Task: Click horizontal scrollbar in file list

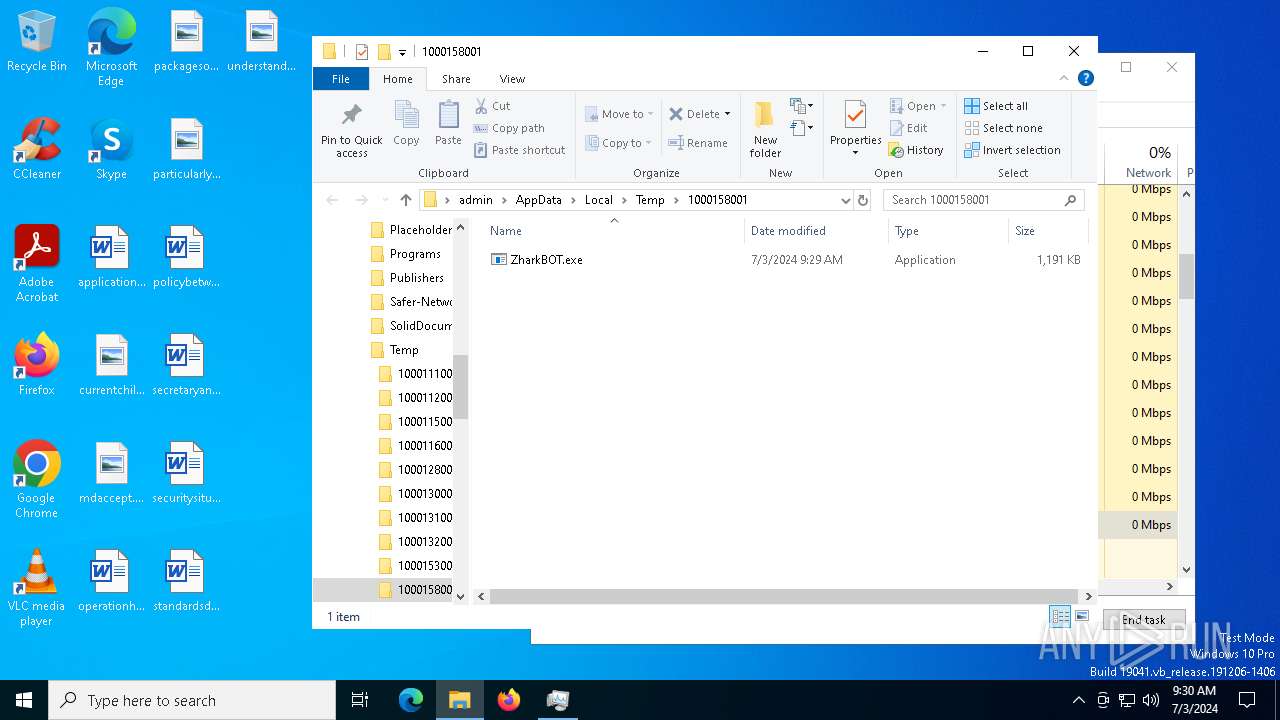Action: pos(785,596)
